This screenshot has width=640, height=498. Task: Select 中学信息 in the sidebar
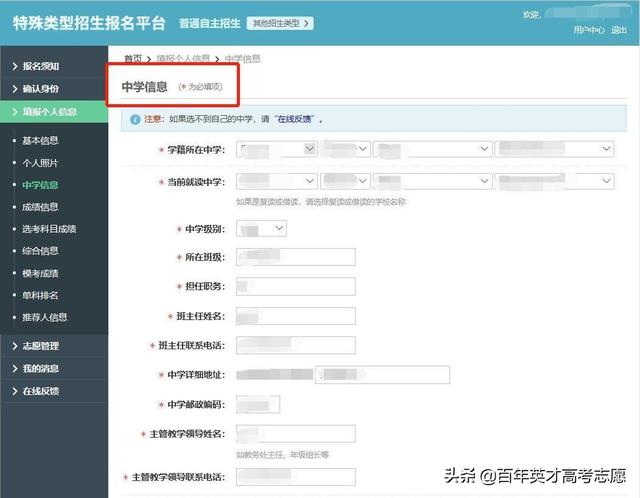pos(40,185)
